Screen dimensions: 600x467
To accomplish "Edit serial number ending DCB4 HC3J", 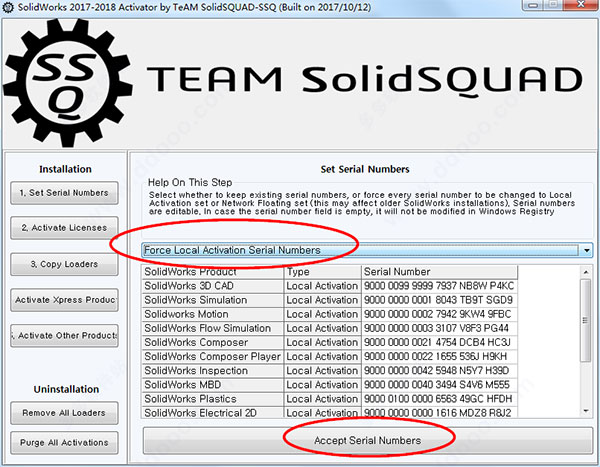I will coord(439,343).
